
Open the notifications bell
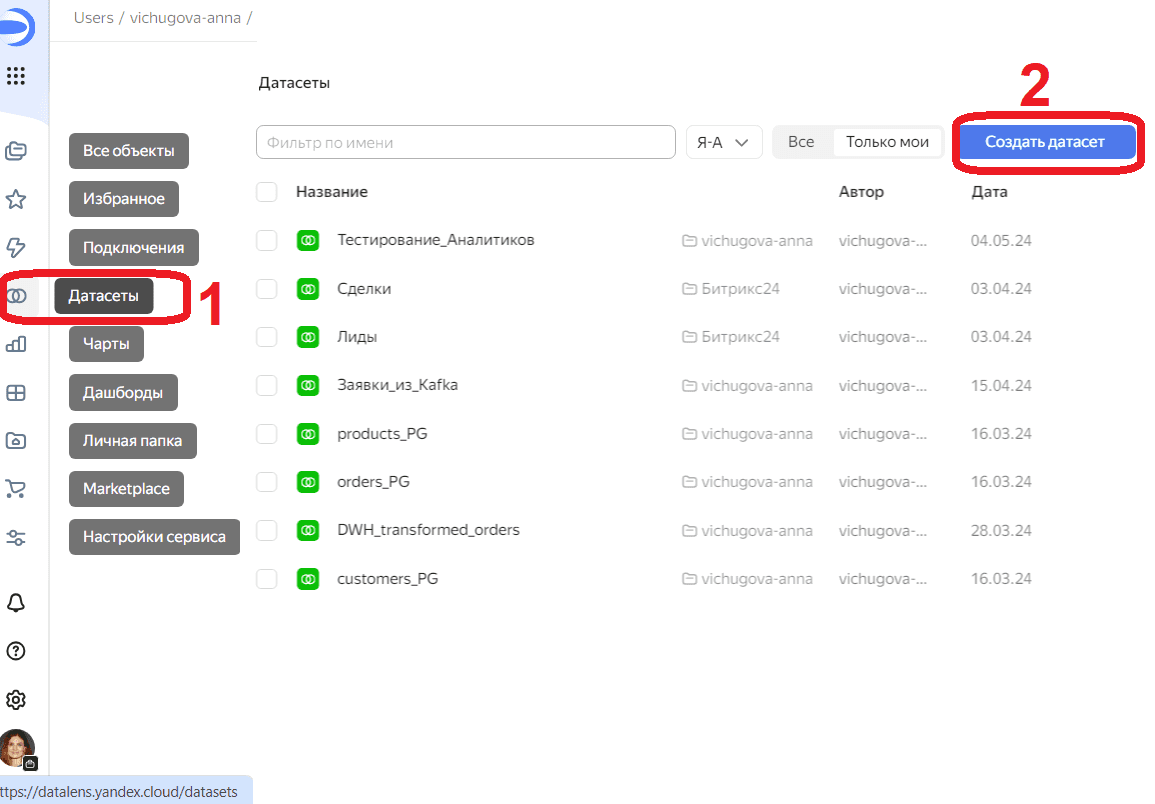[15, 603]
